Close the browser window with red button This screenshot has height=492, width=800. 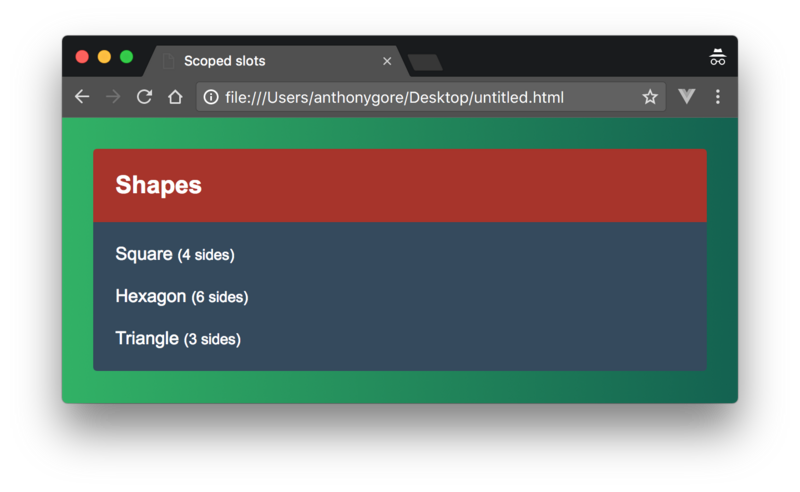(x=82, y=57)
